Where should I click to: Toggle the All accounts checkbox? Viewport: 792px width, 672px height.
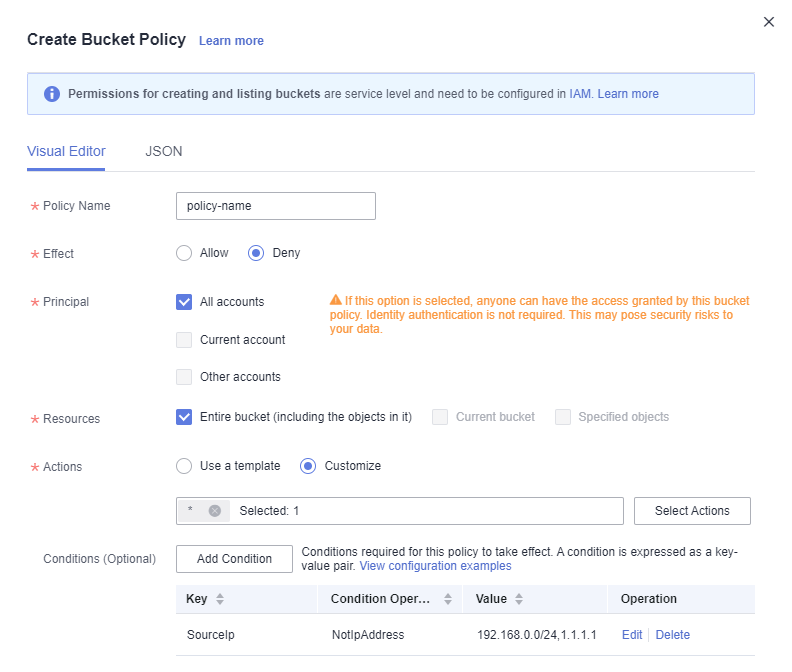click(184, 302)
